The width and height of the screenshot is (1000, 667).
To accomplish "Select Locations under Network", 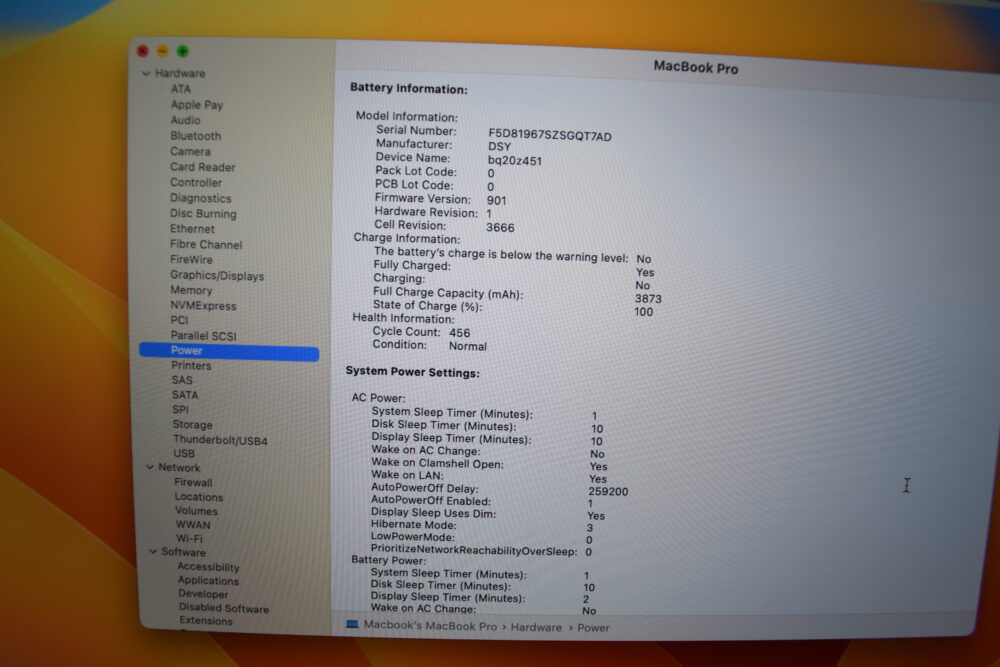I will (199, 497).
